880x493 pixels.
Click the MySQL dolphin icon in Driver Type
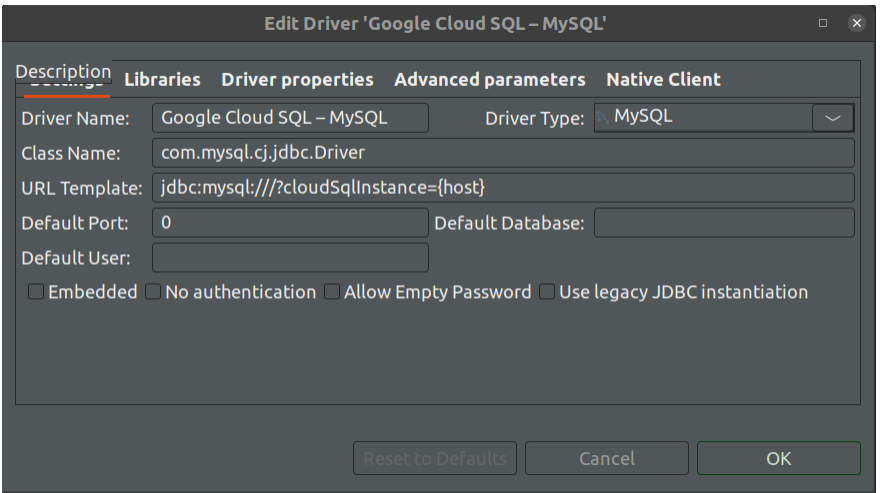coord(602,117)
